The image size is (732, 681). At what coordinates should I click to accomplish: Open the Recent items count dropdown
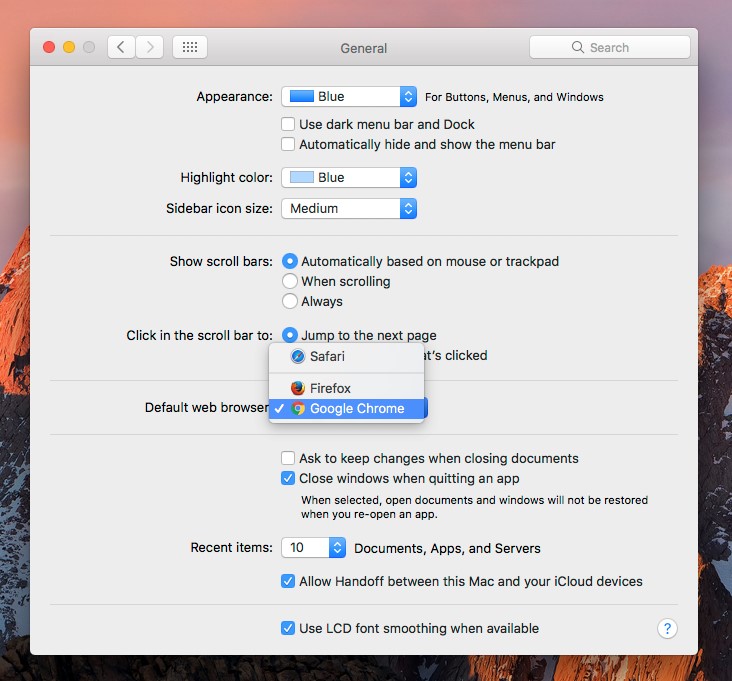[314, 548]
